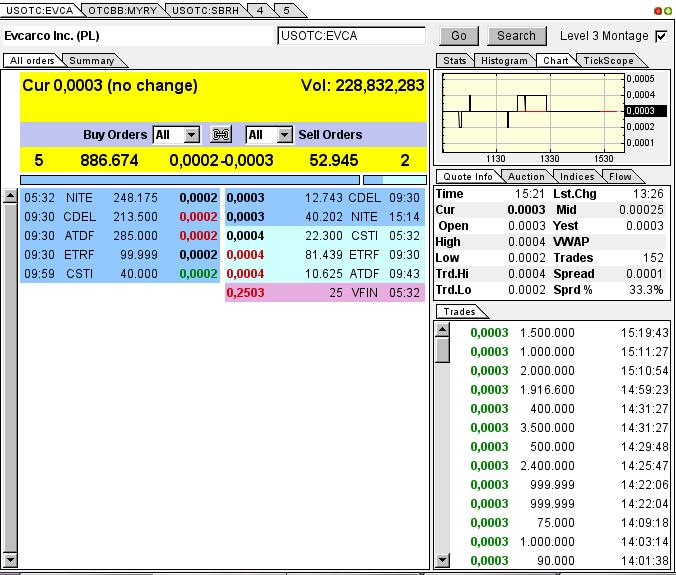The height and width of the screenshot is (575, 676).
Task: Click the trade at 15:11:27
Action: point(569,352)
